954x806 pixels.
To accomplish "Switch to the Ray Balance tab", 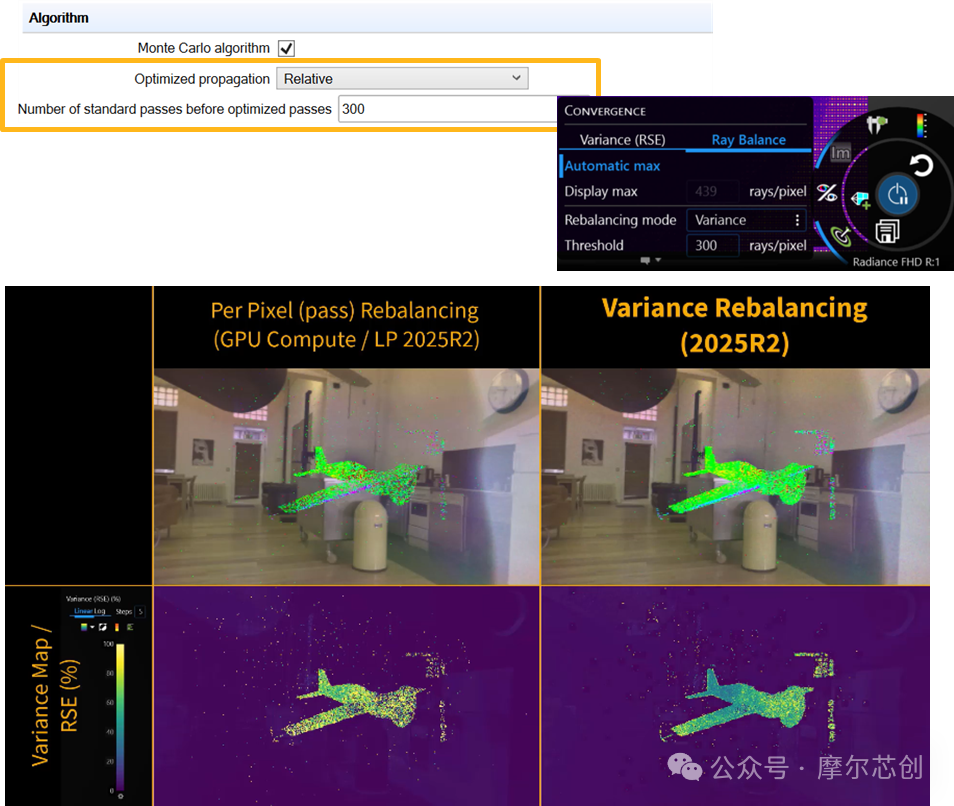I will click(x=748, y=140).
